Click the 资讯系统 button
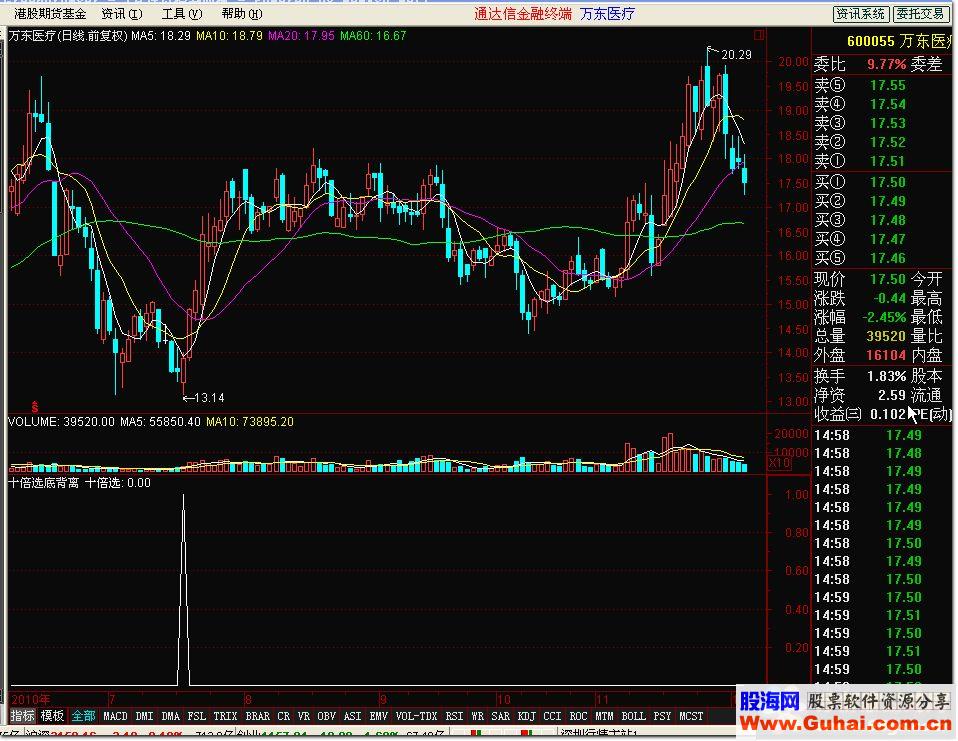Image resolution: width=958 pixels, height=741 pixels. click(x=861, y=14)
